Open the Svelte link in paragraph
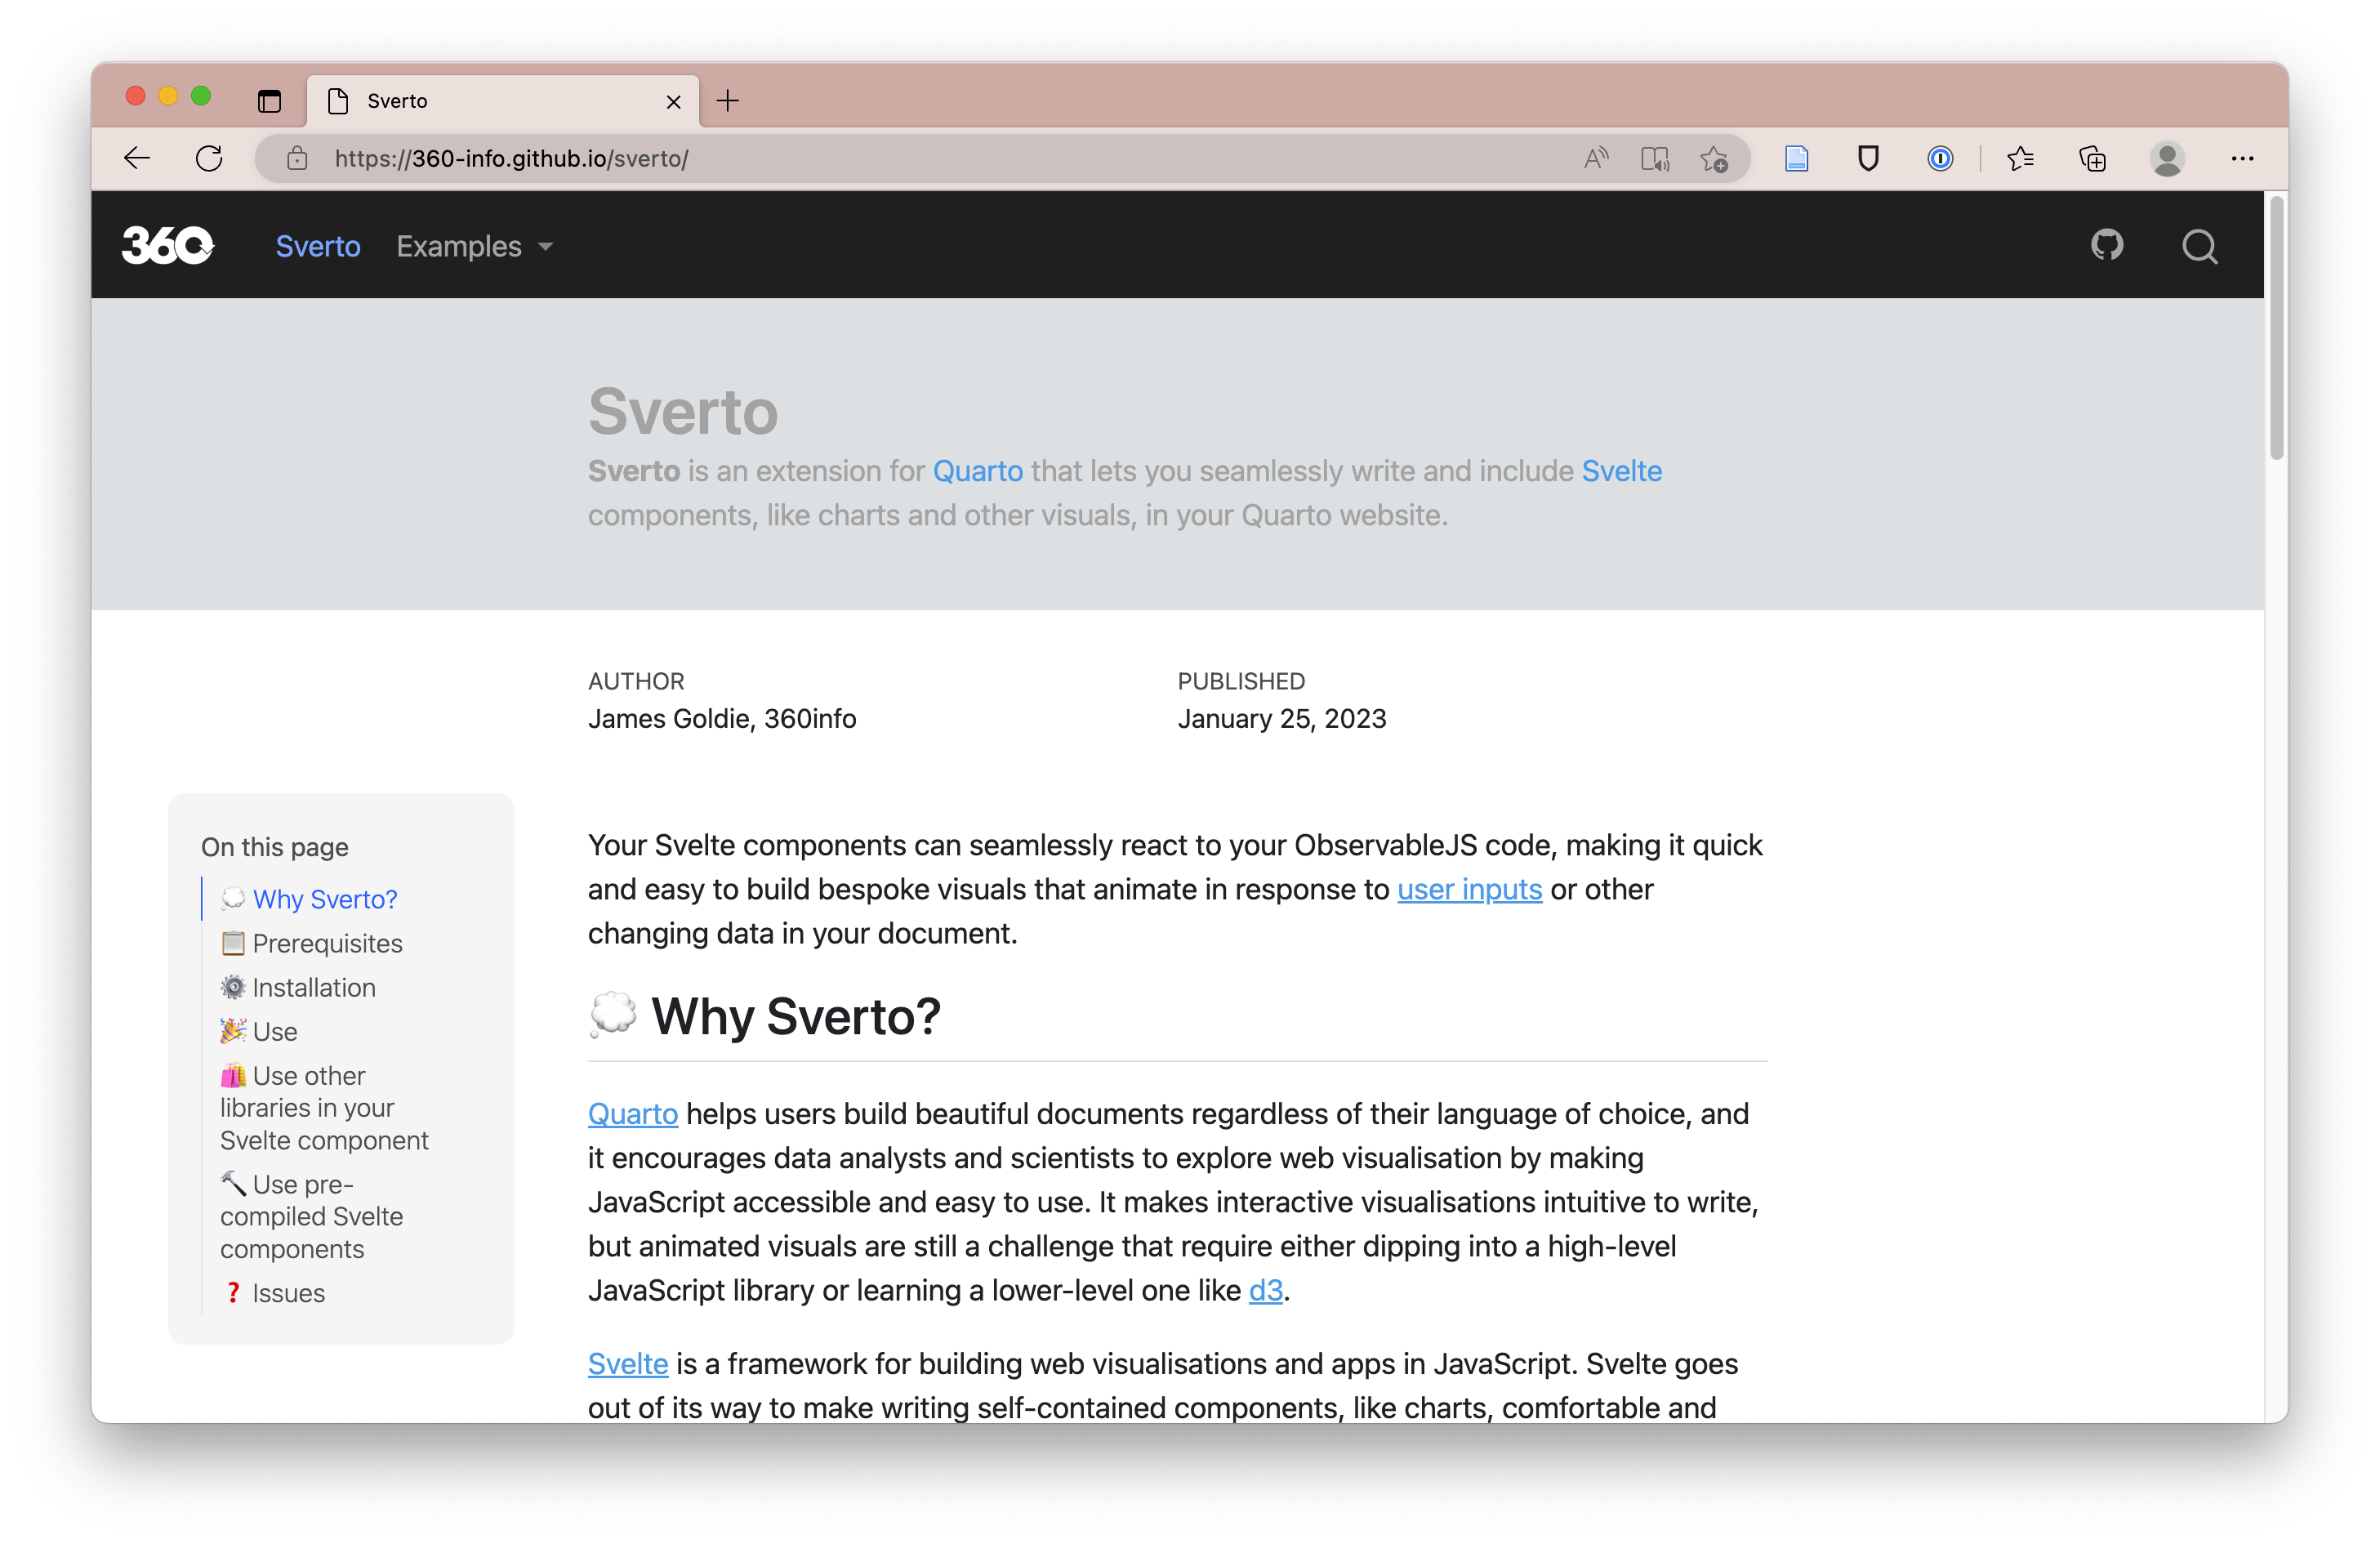The width and height of the screenshot is (2380, 1544). (x=627, y=1363)
